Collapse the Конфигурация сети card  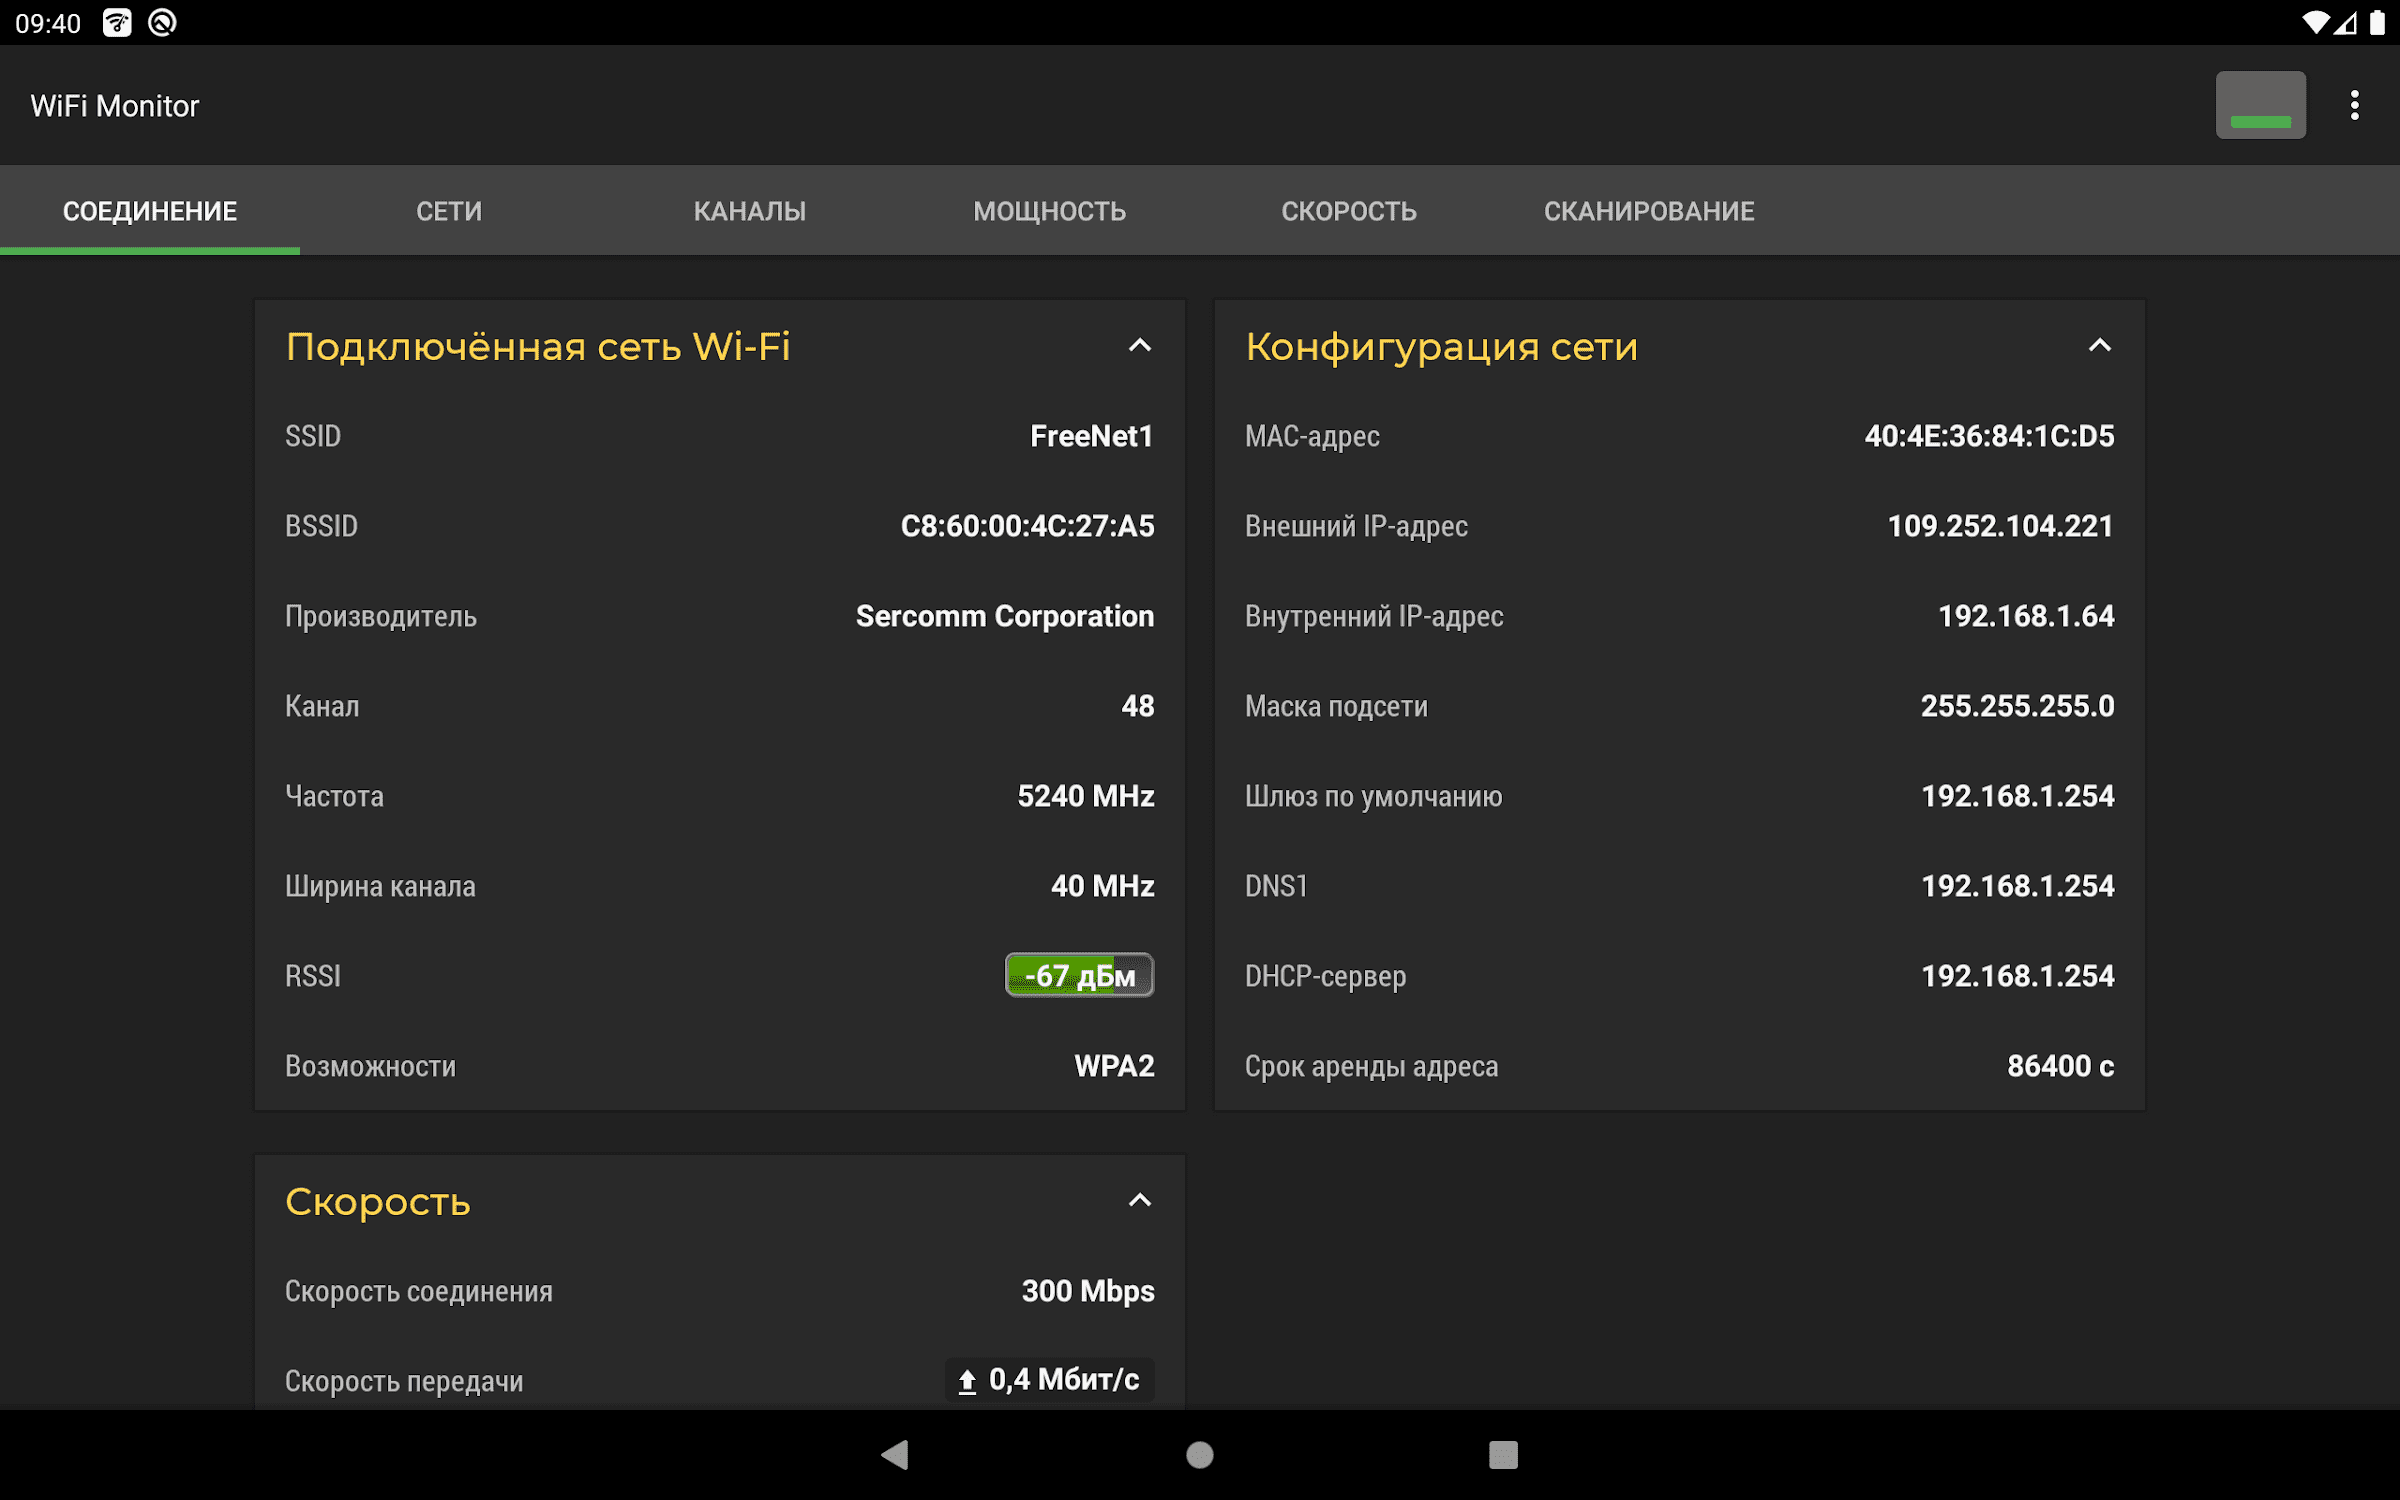tap(2099, 346)
